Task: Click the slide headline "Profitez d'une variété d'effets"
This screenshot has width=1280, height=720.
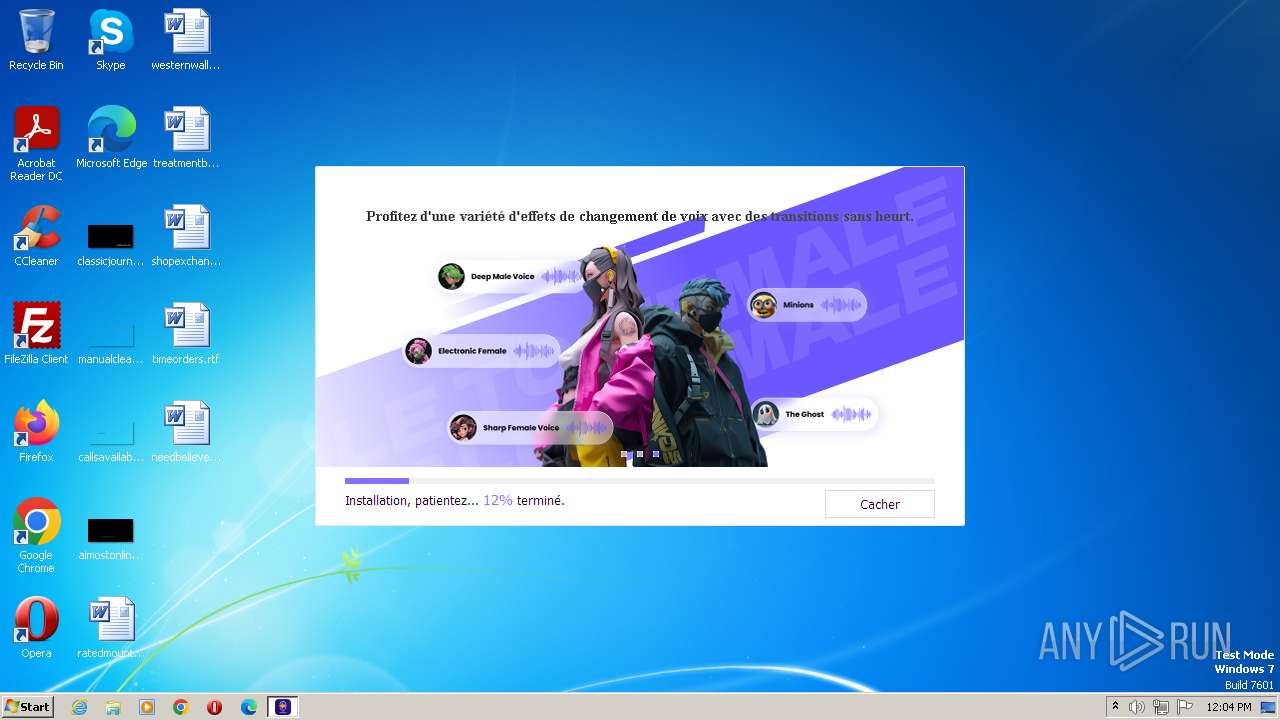Action: click(x=640, y=216)
